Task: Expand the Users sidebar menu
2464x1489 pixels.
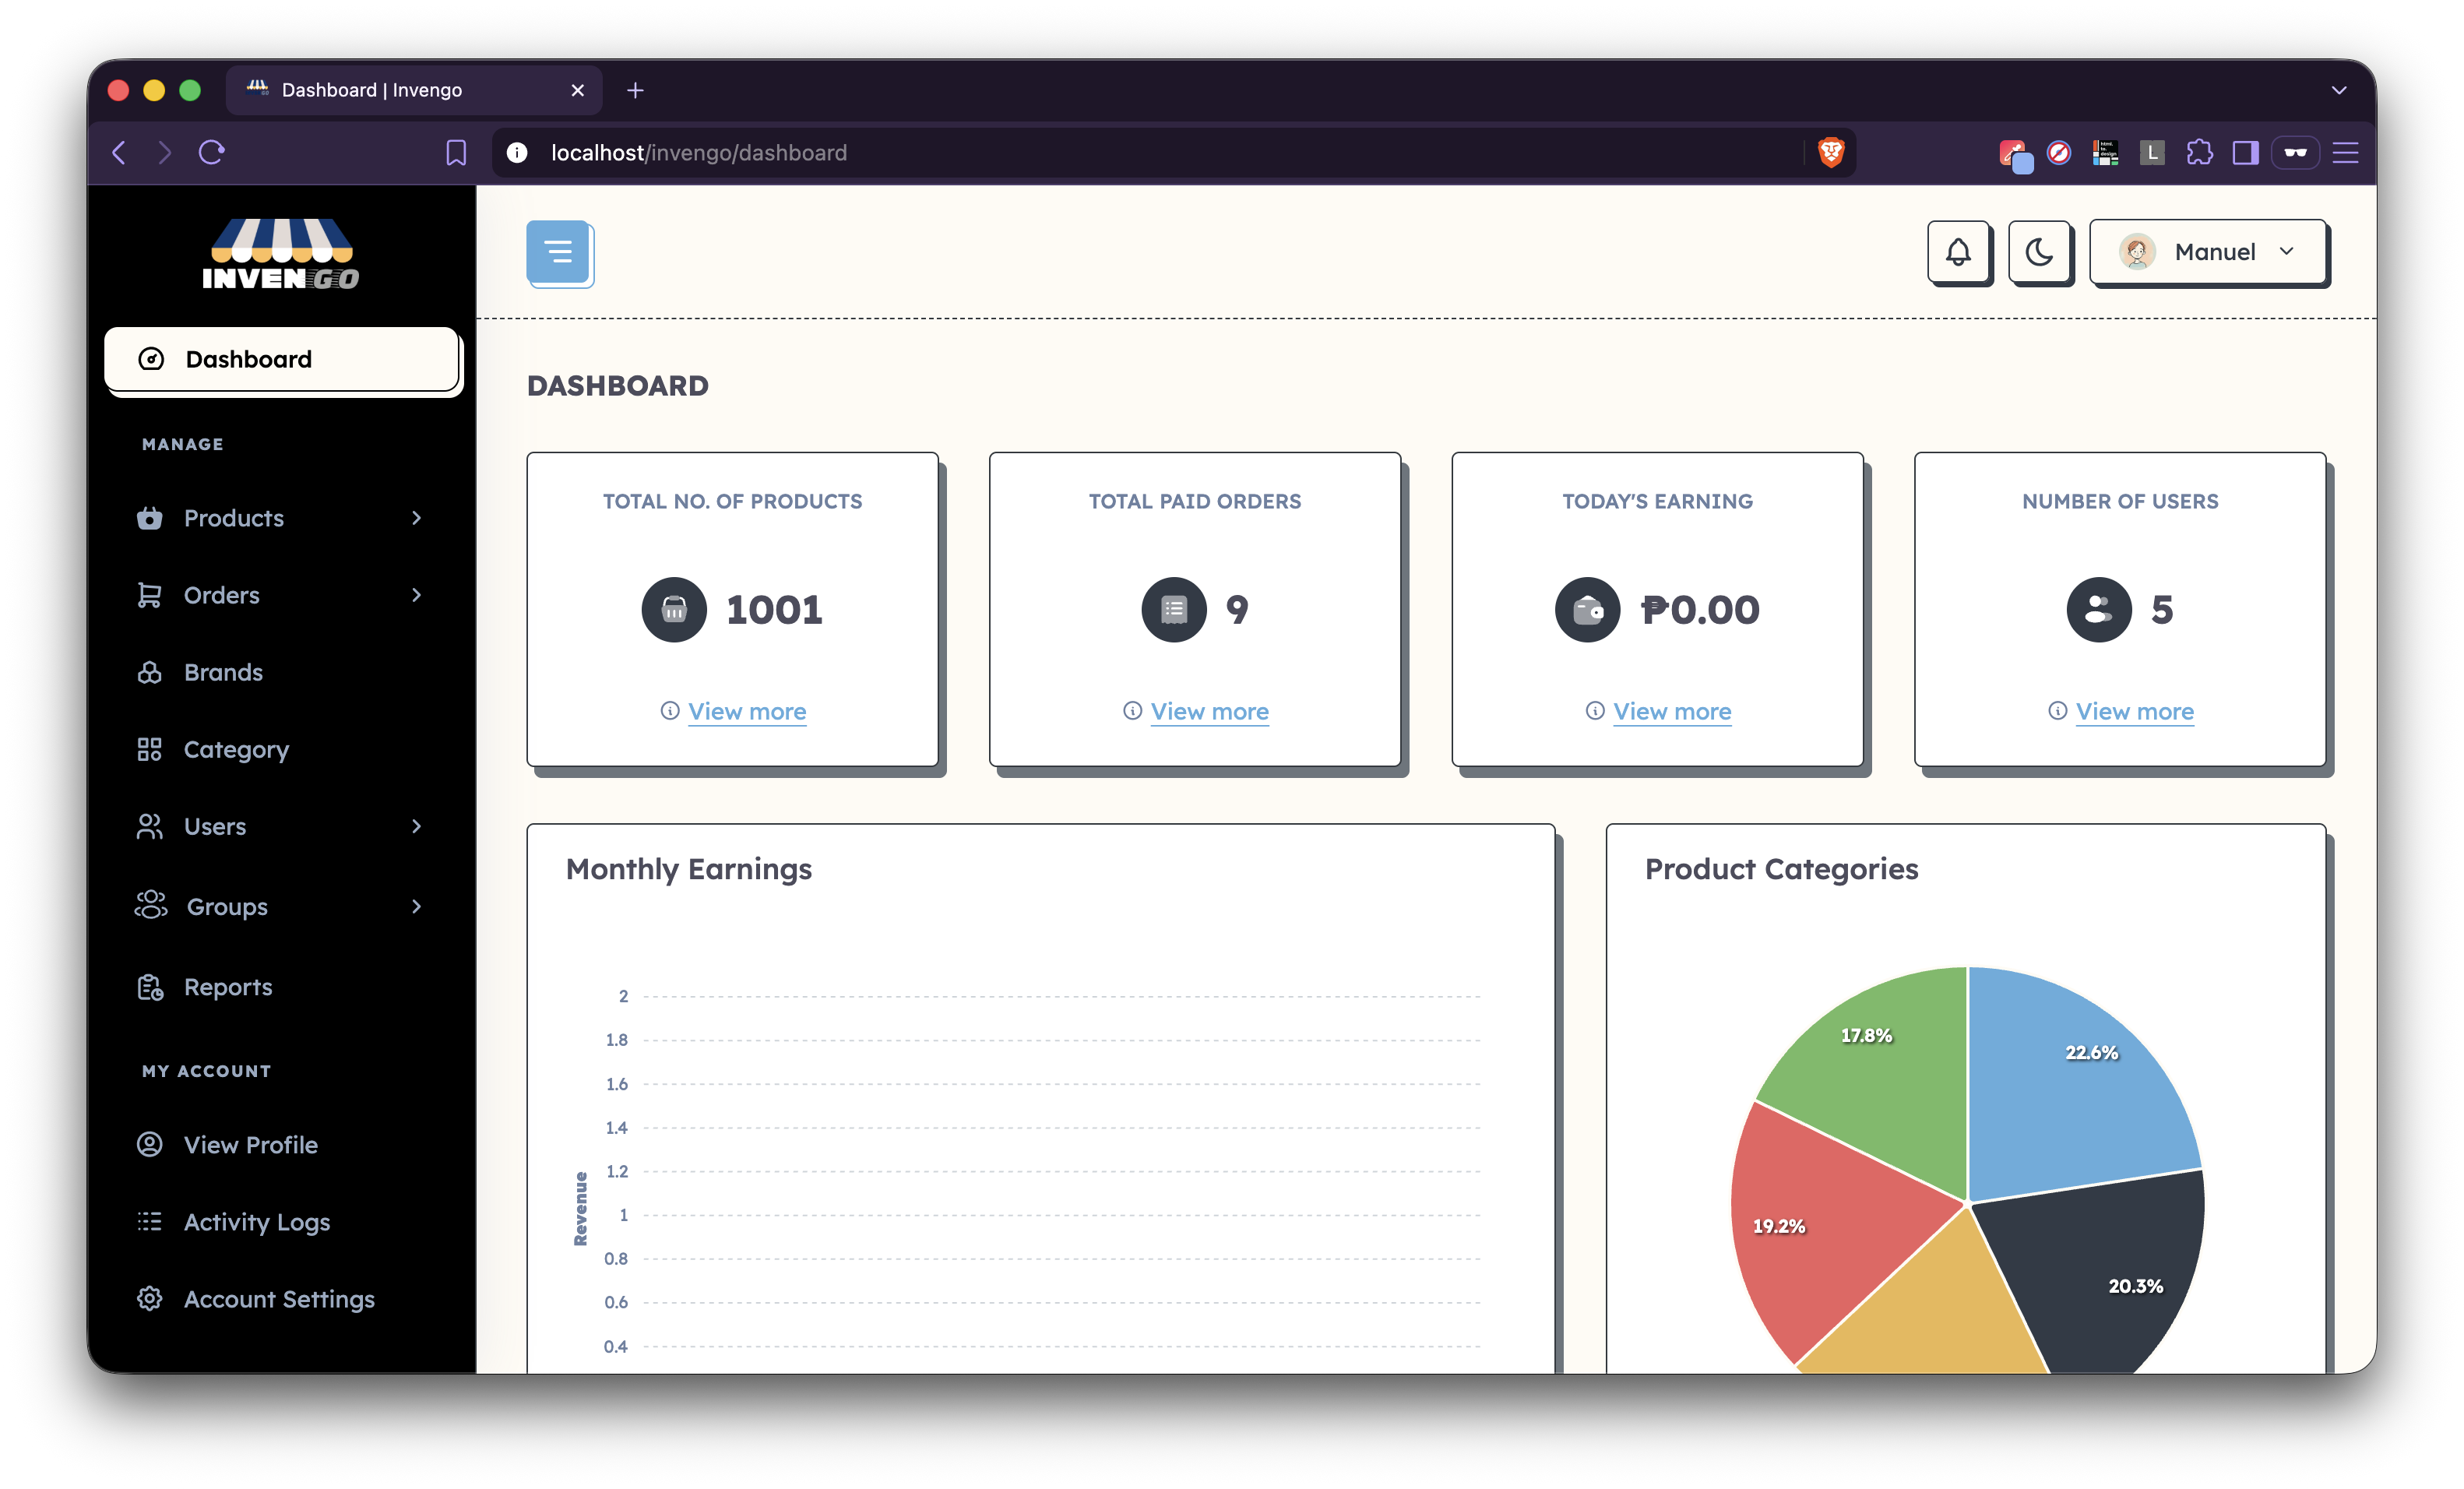Action: [x=281, y=826]
